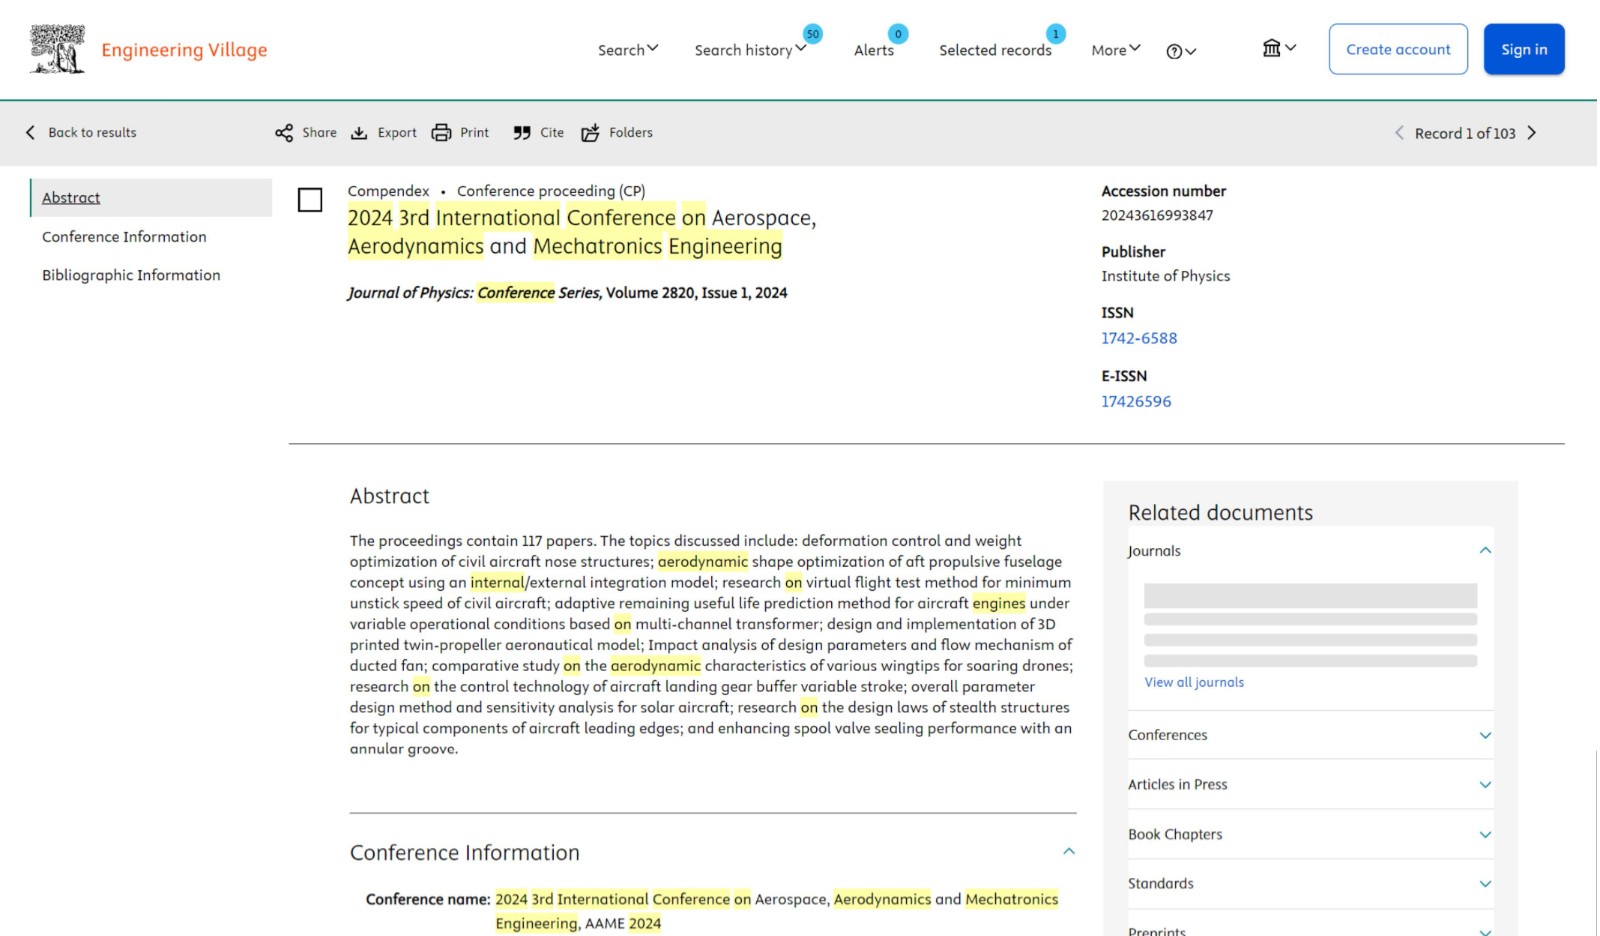This screenshot has width=1600, height=936.
Task: Expand the Conferences related documents section
Action: click(1485, 735)
